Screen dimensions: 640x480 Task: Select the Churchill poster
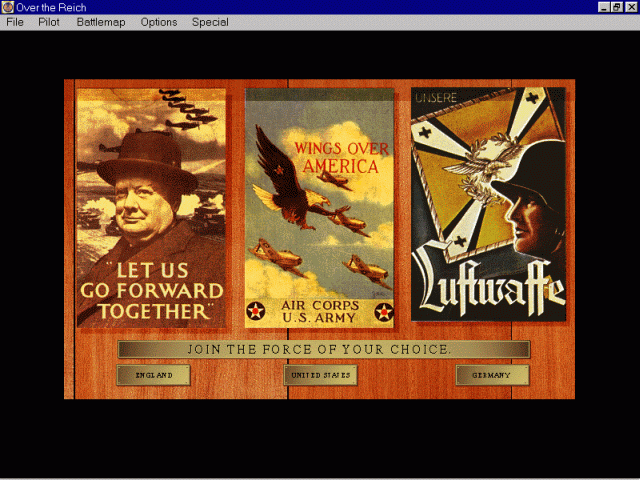point(151,208)
